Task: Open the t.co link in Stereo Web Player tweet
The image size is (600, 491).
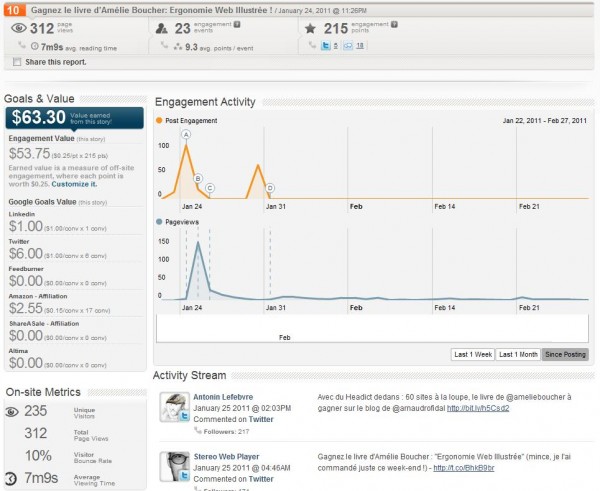Action: 464,468
